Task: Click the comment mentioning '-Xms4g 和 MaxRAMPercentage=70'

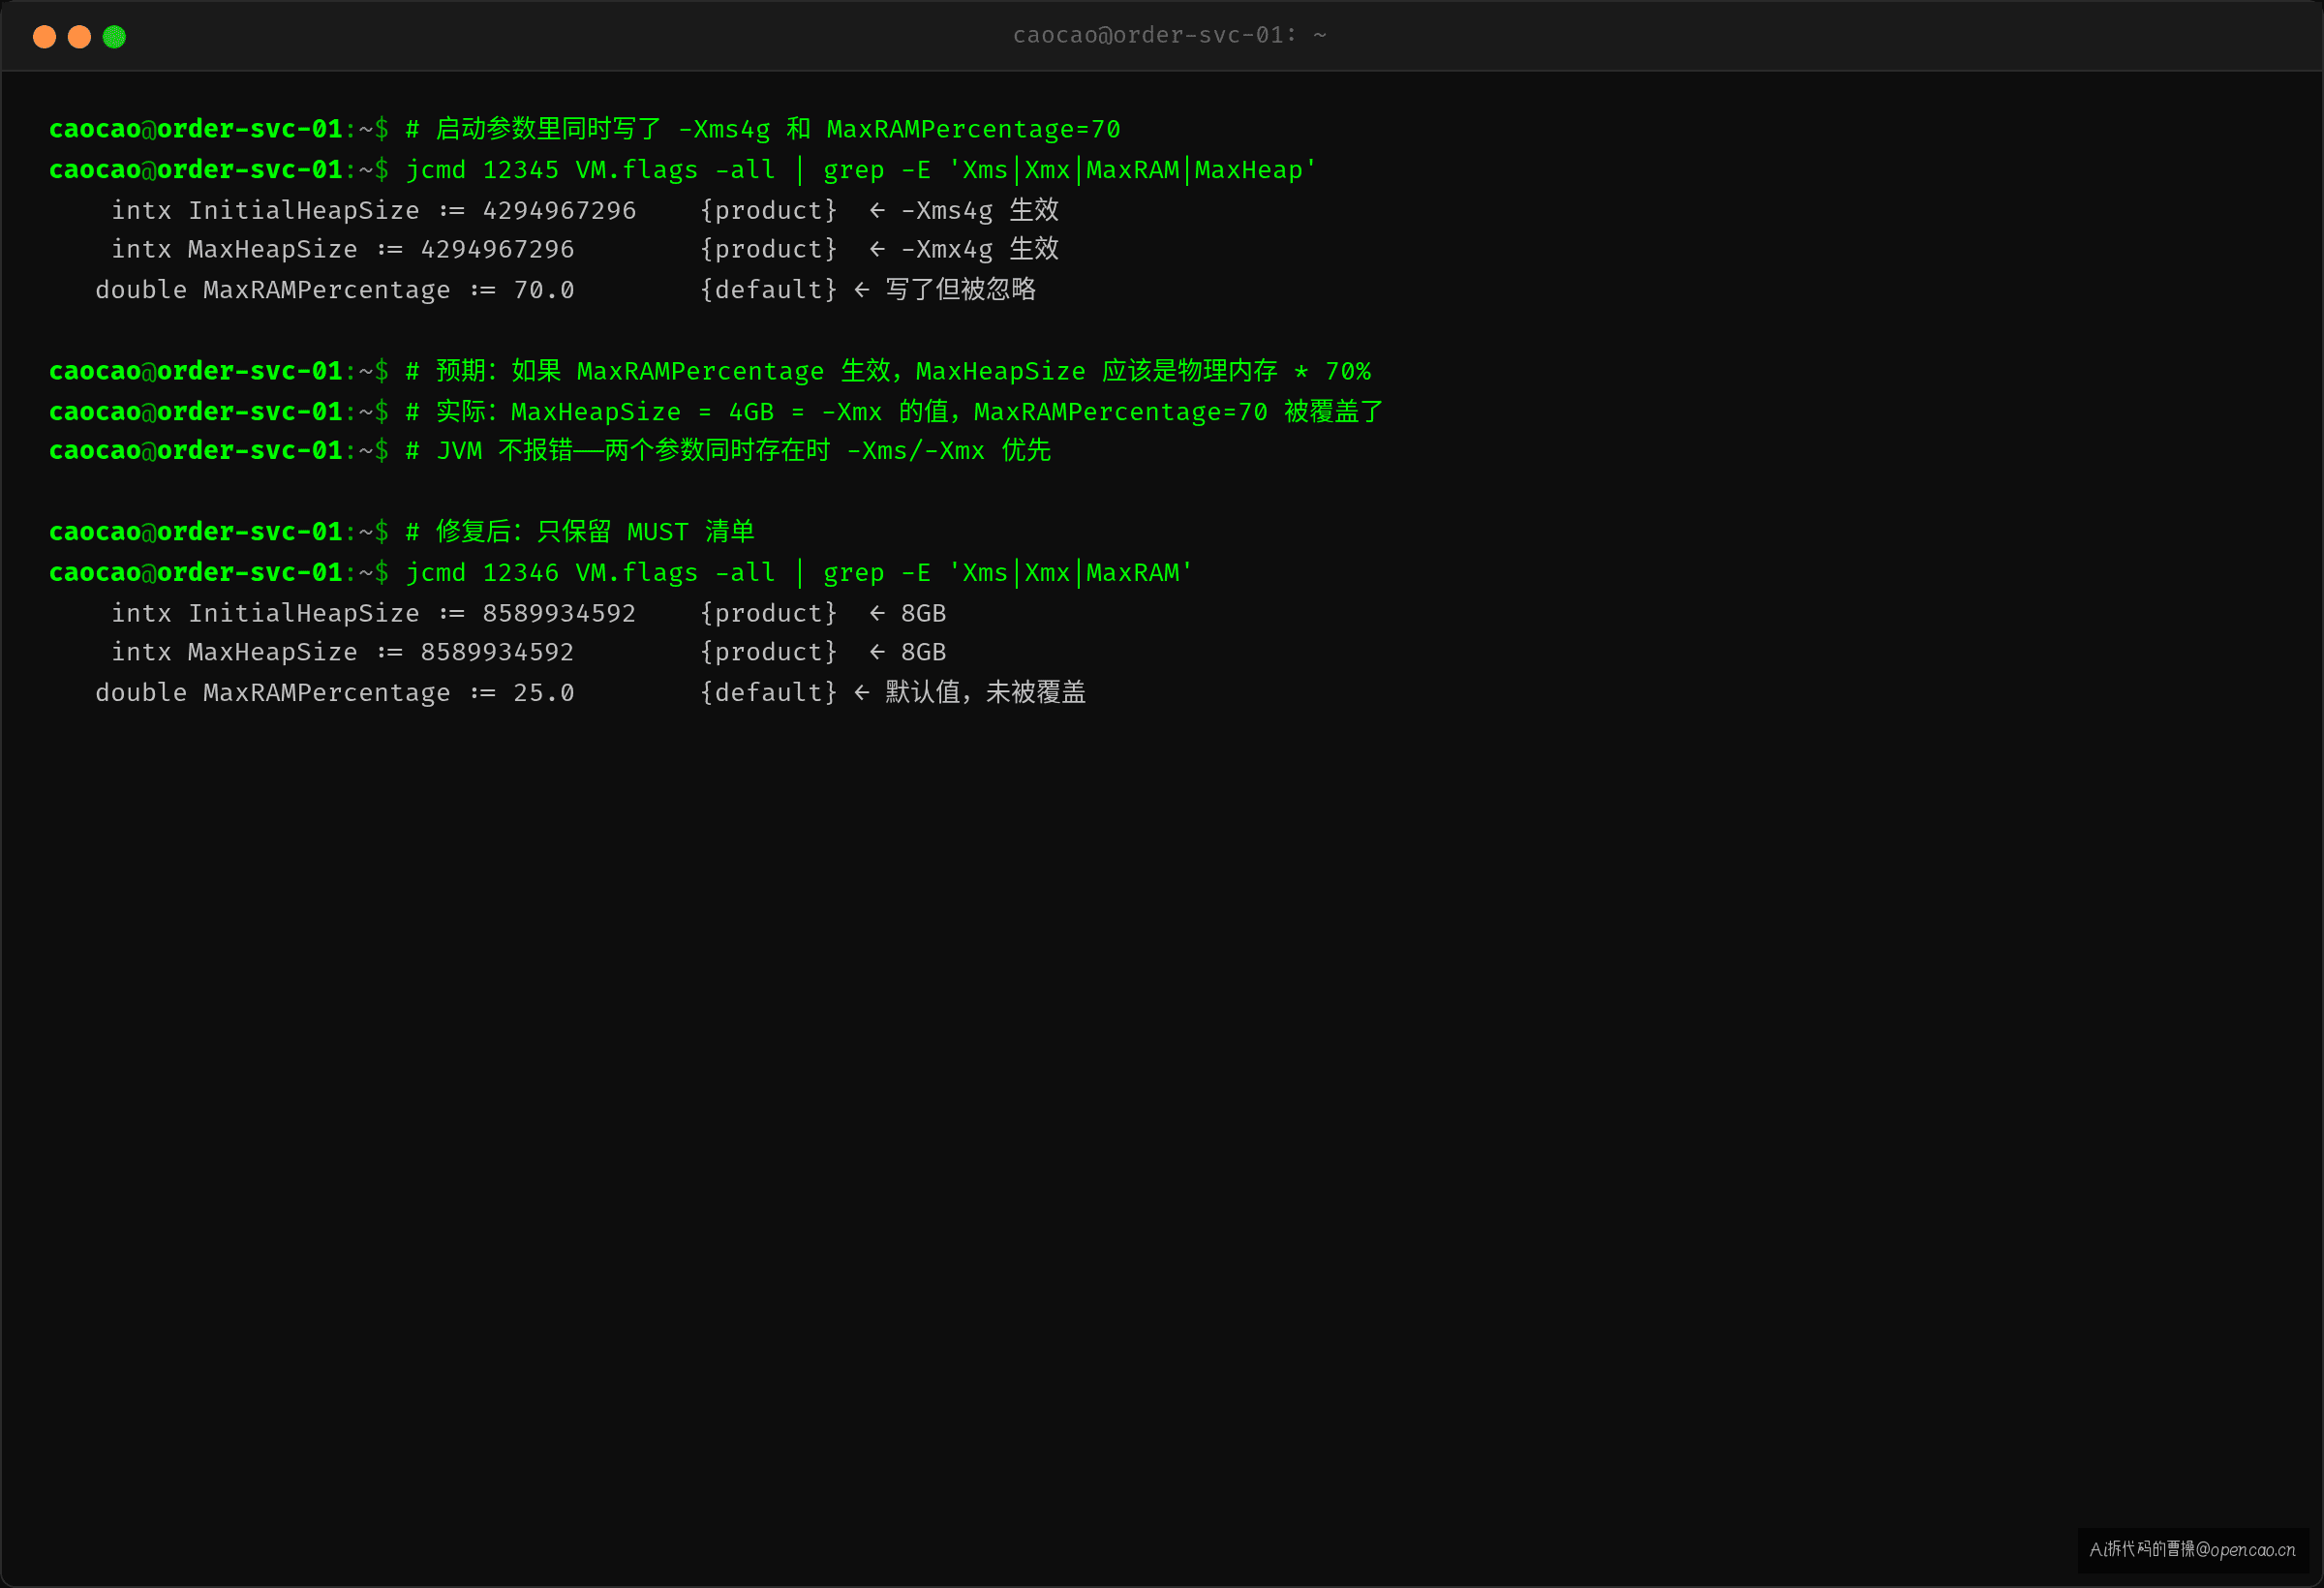Action: click(763, 129)
